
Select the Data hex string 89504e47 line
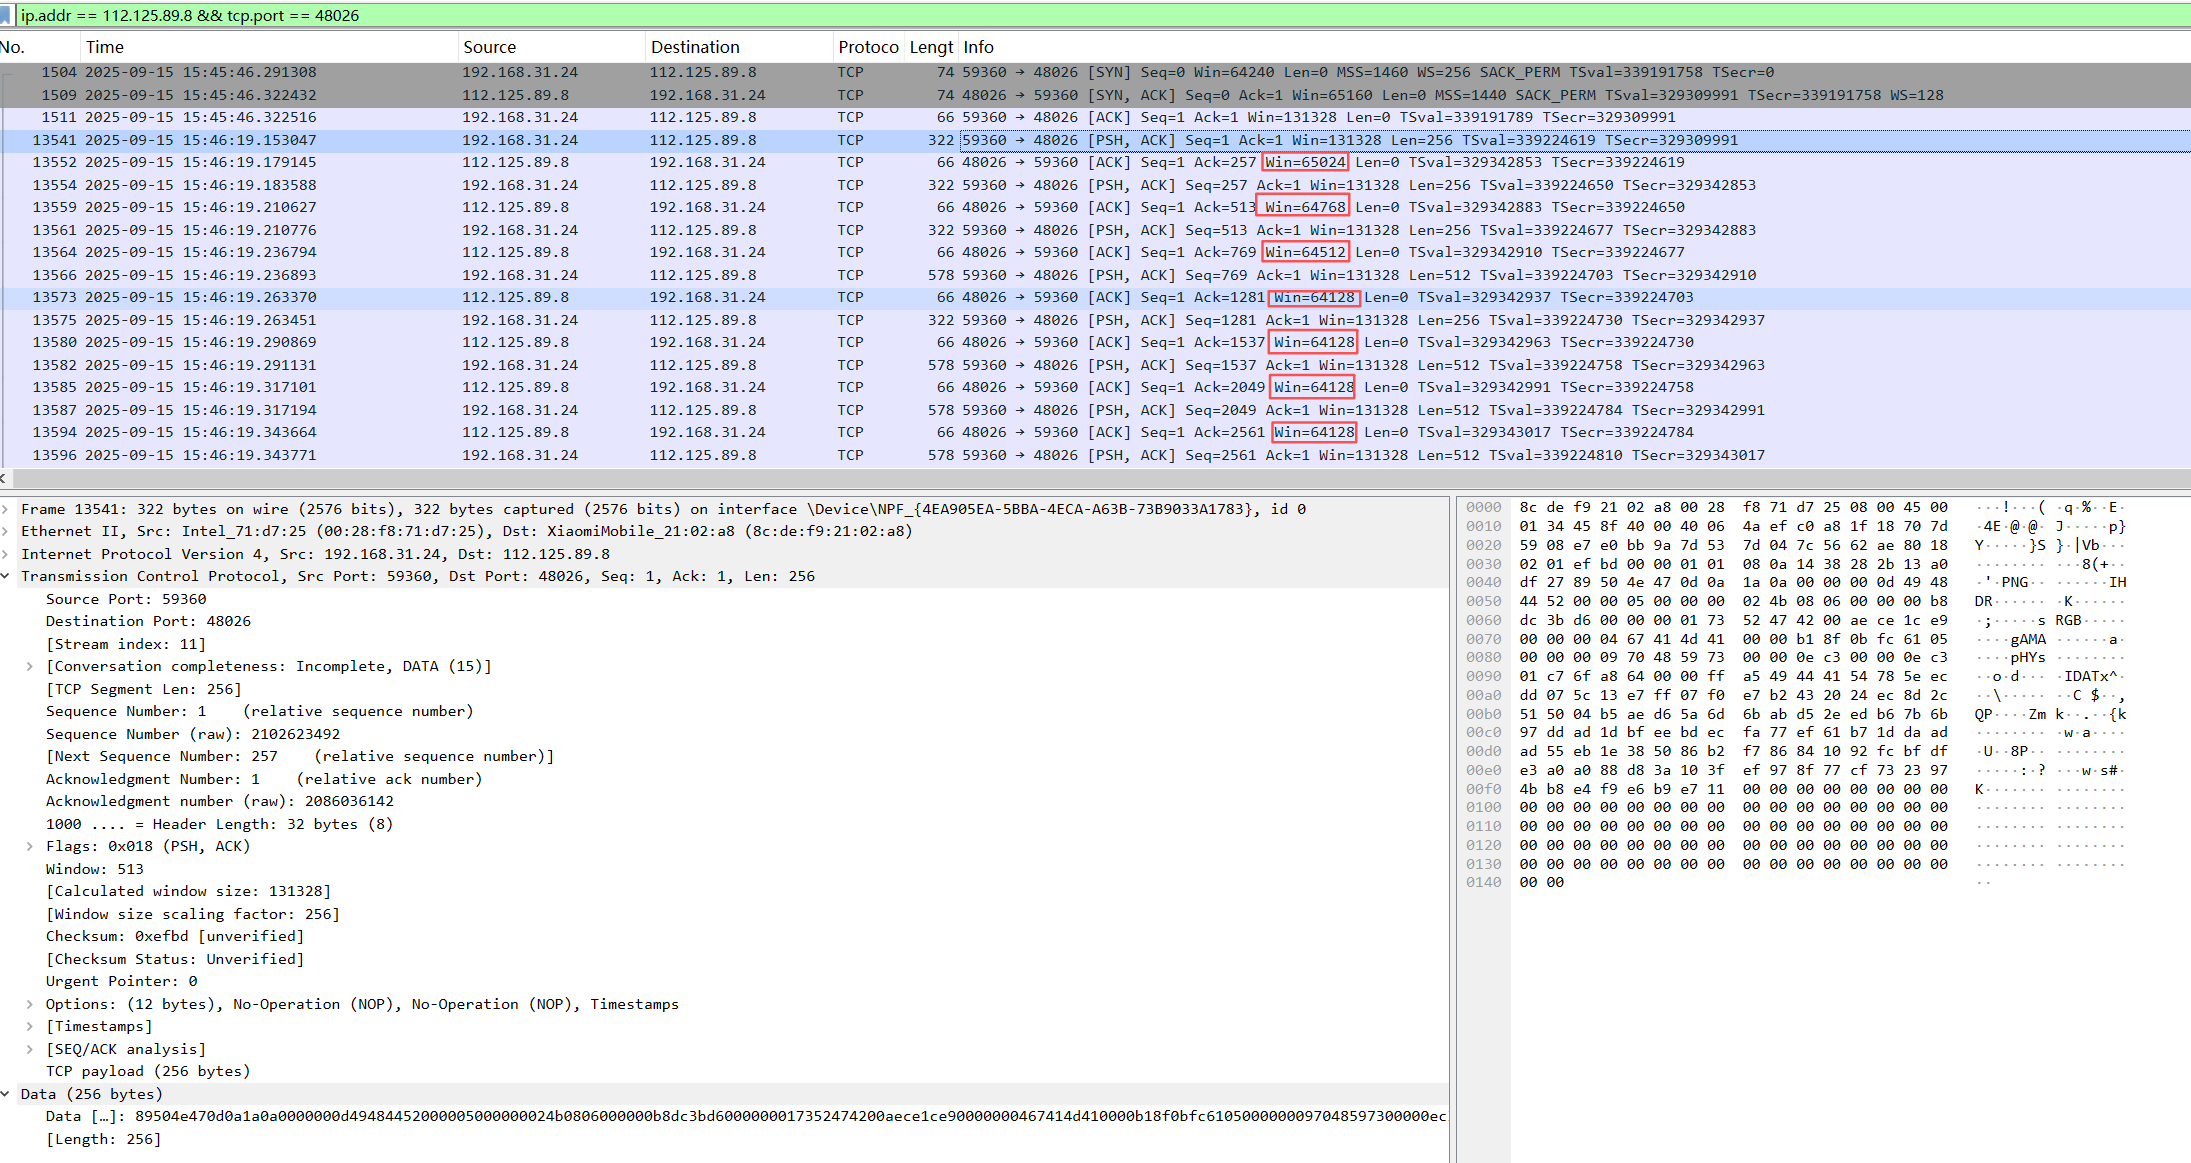(x=746, y=1116)
